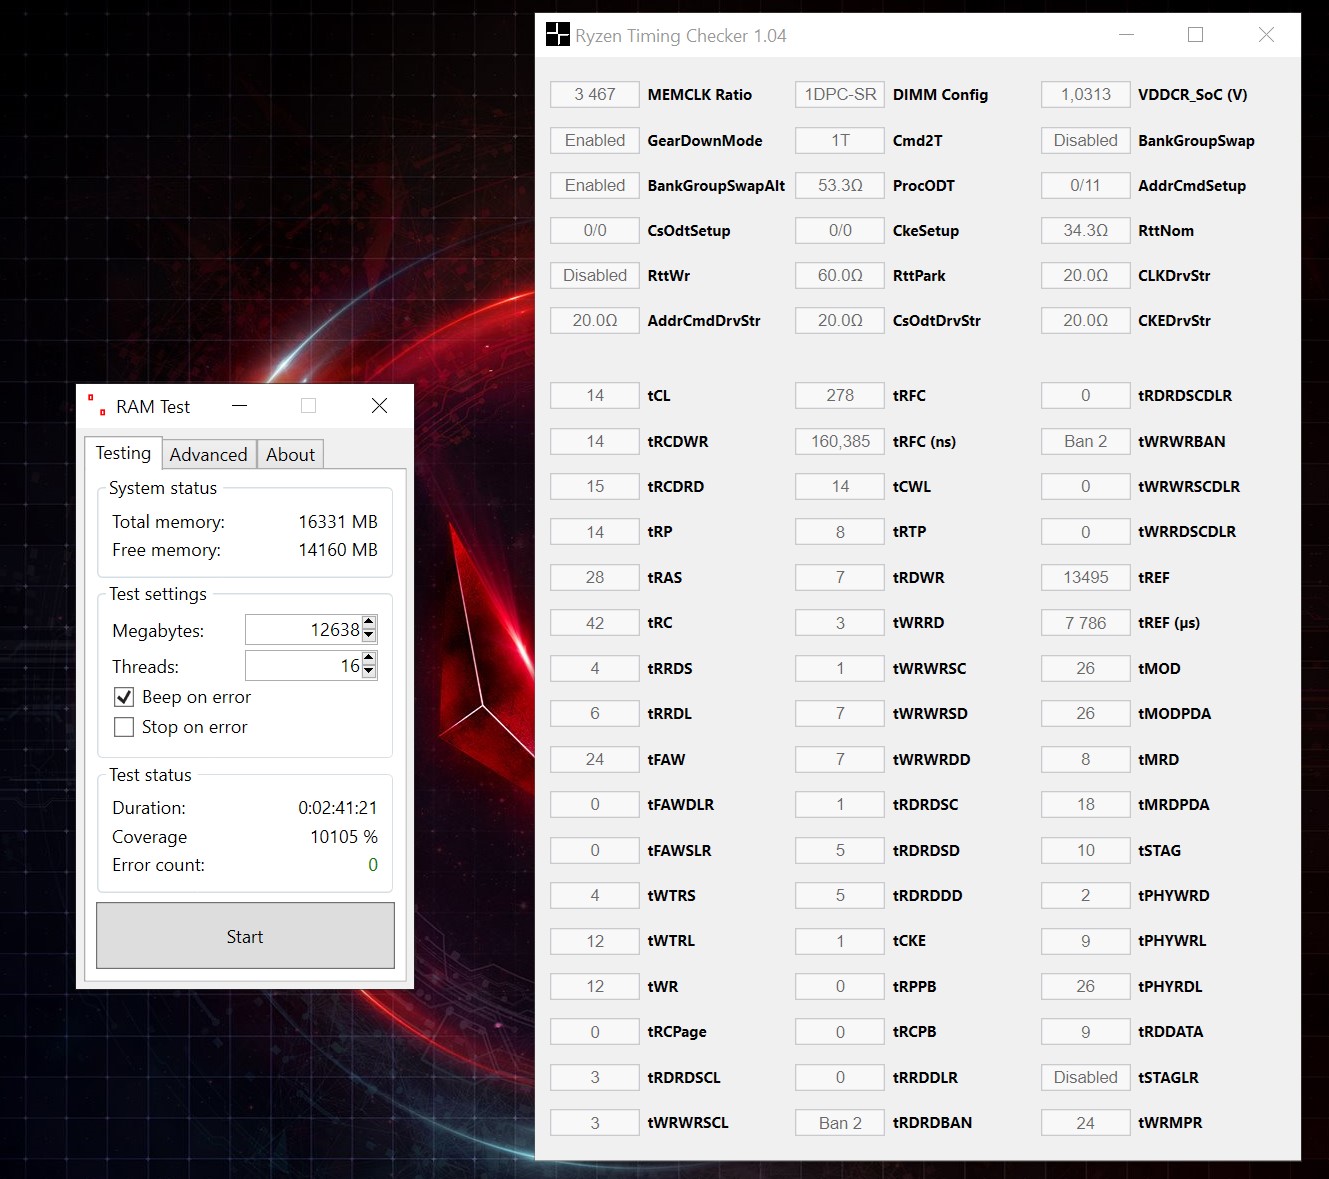The height and width of the screenshot is (1179, 1329).
Task: Click the GearDownMode Enabled field
Action: point(595,140)
